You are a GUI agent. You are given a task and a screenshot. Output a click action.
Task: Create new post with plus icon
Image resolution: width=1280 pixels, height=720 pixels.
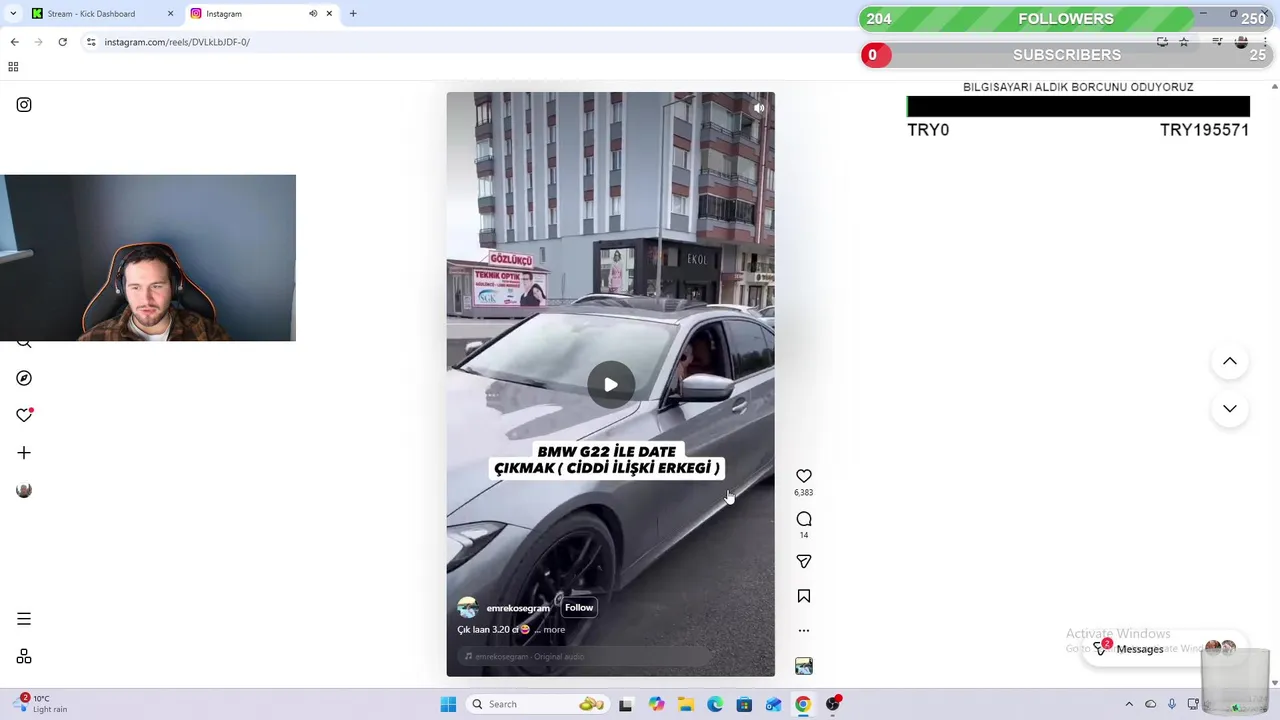click(x=24, y=453)
